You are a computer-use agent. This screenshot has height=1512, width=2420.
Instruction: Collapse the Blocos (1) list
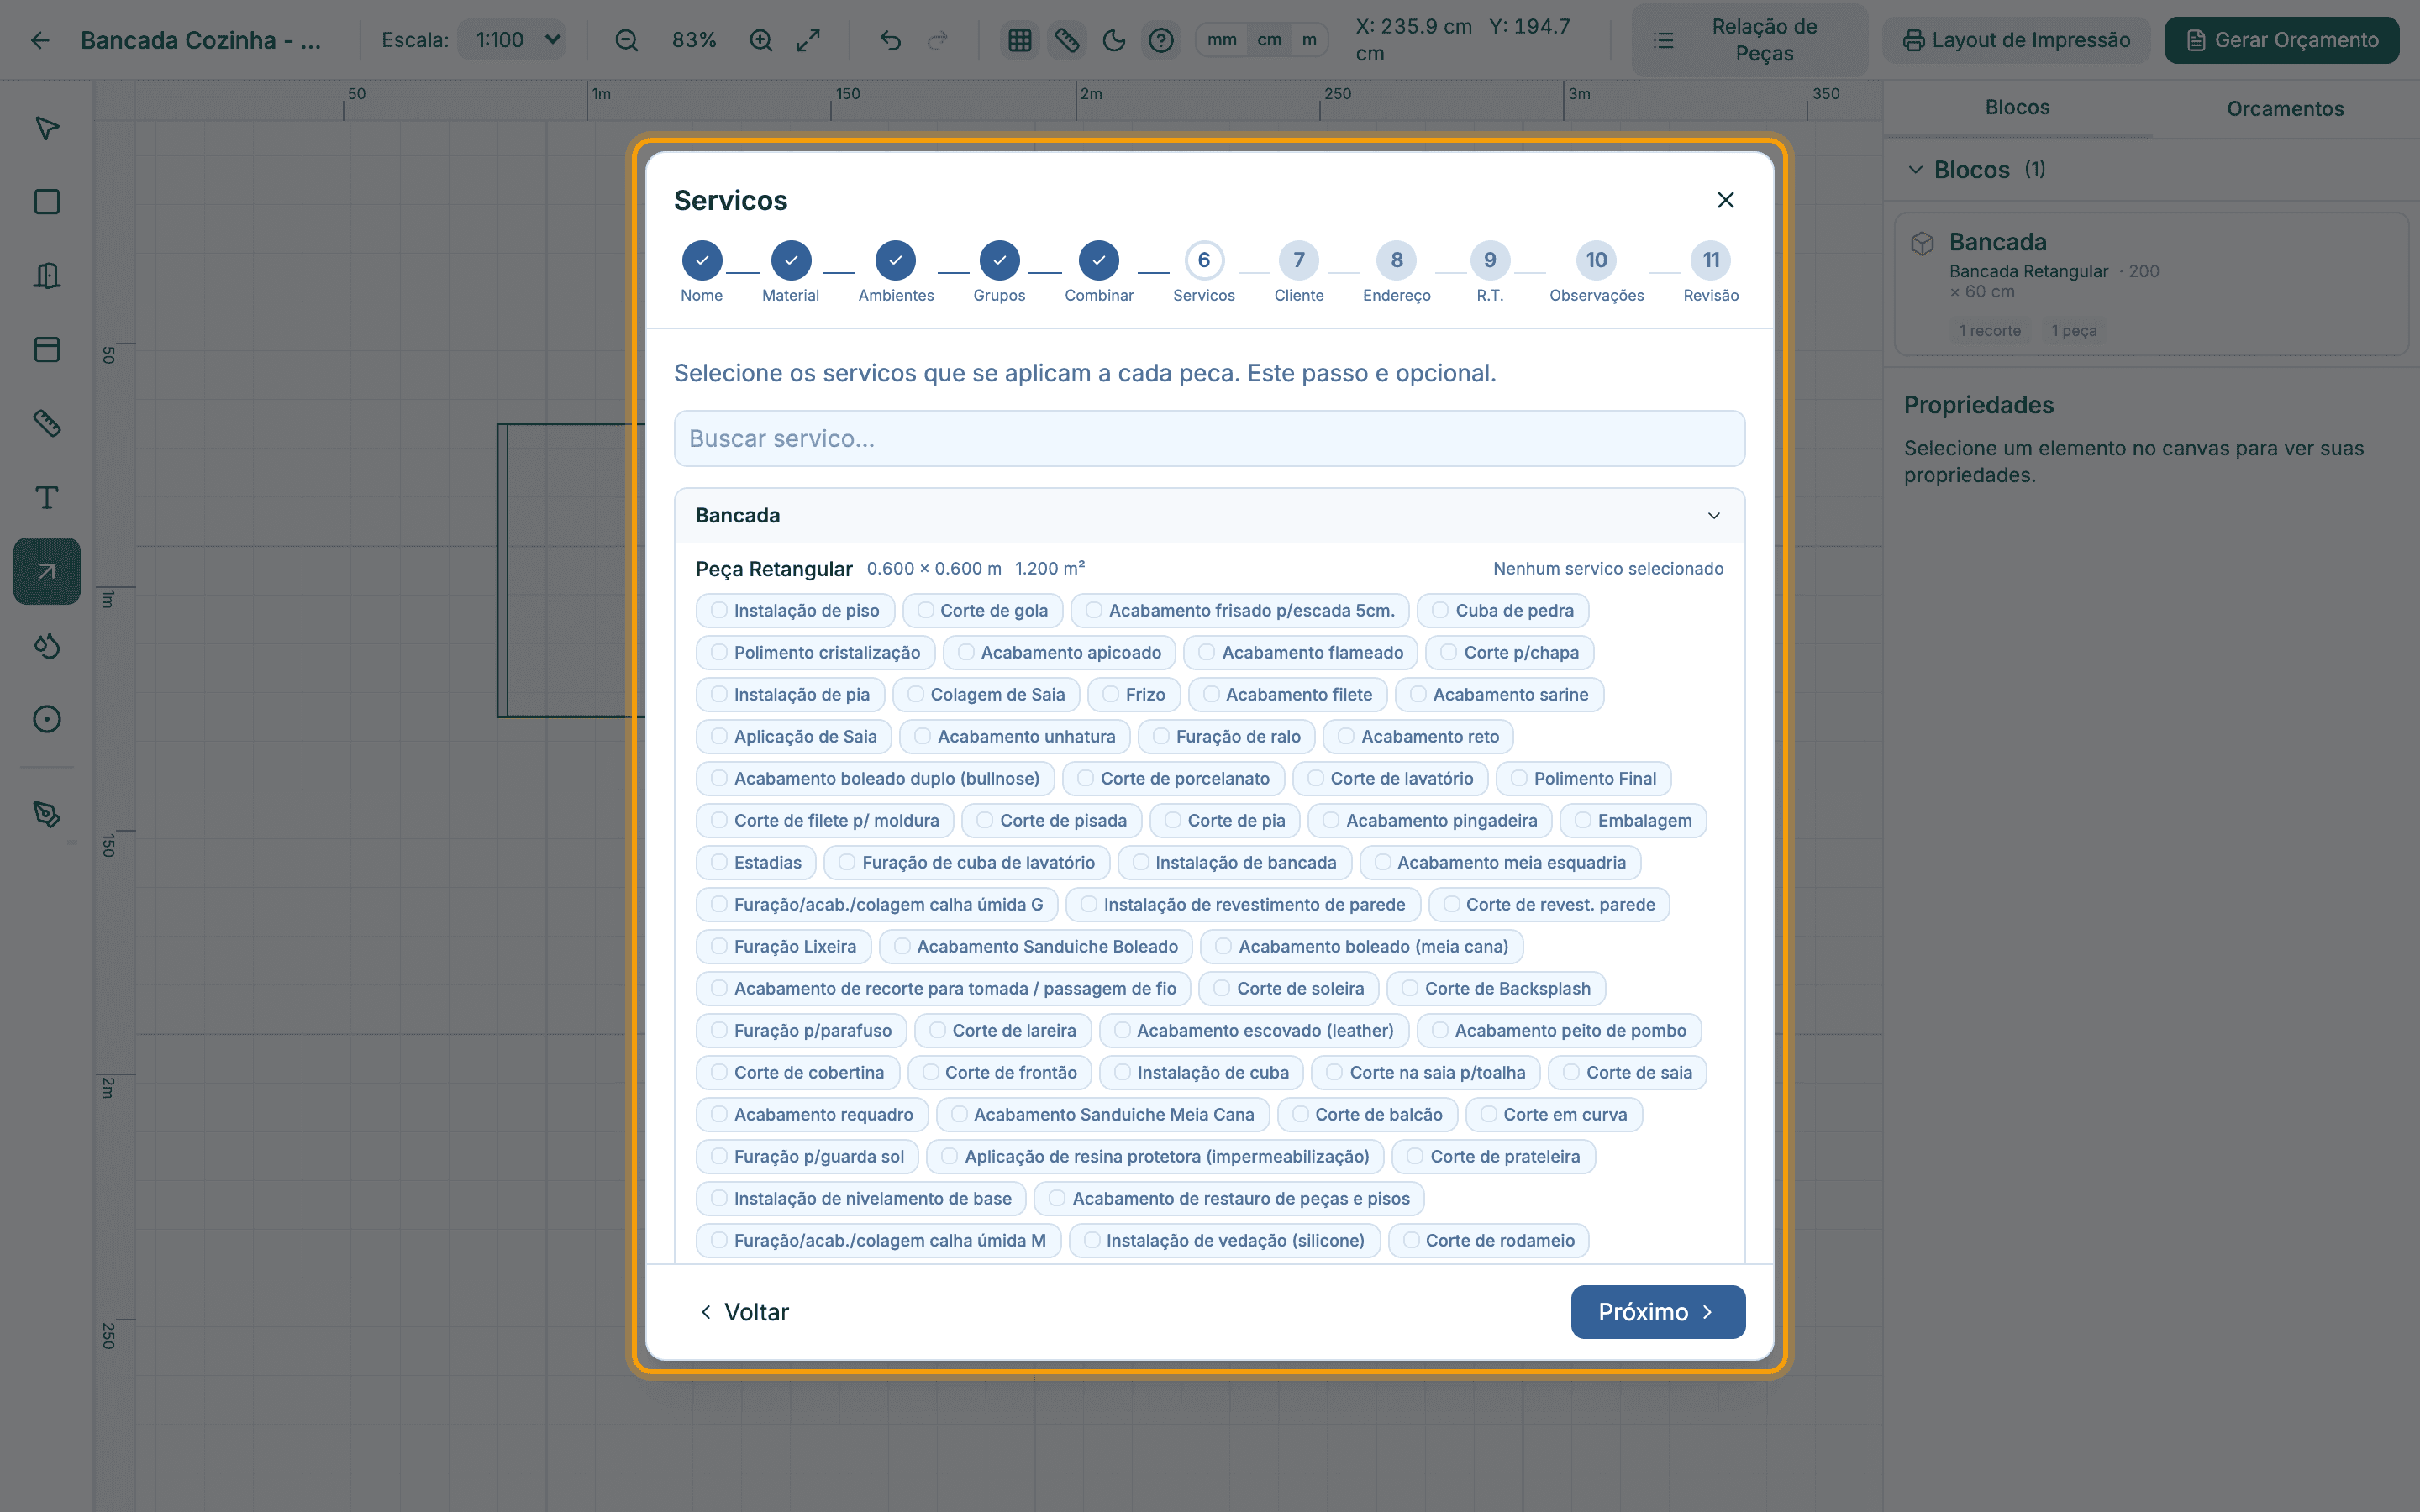[1914, 170]
